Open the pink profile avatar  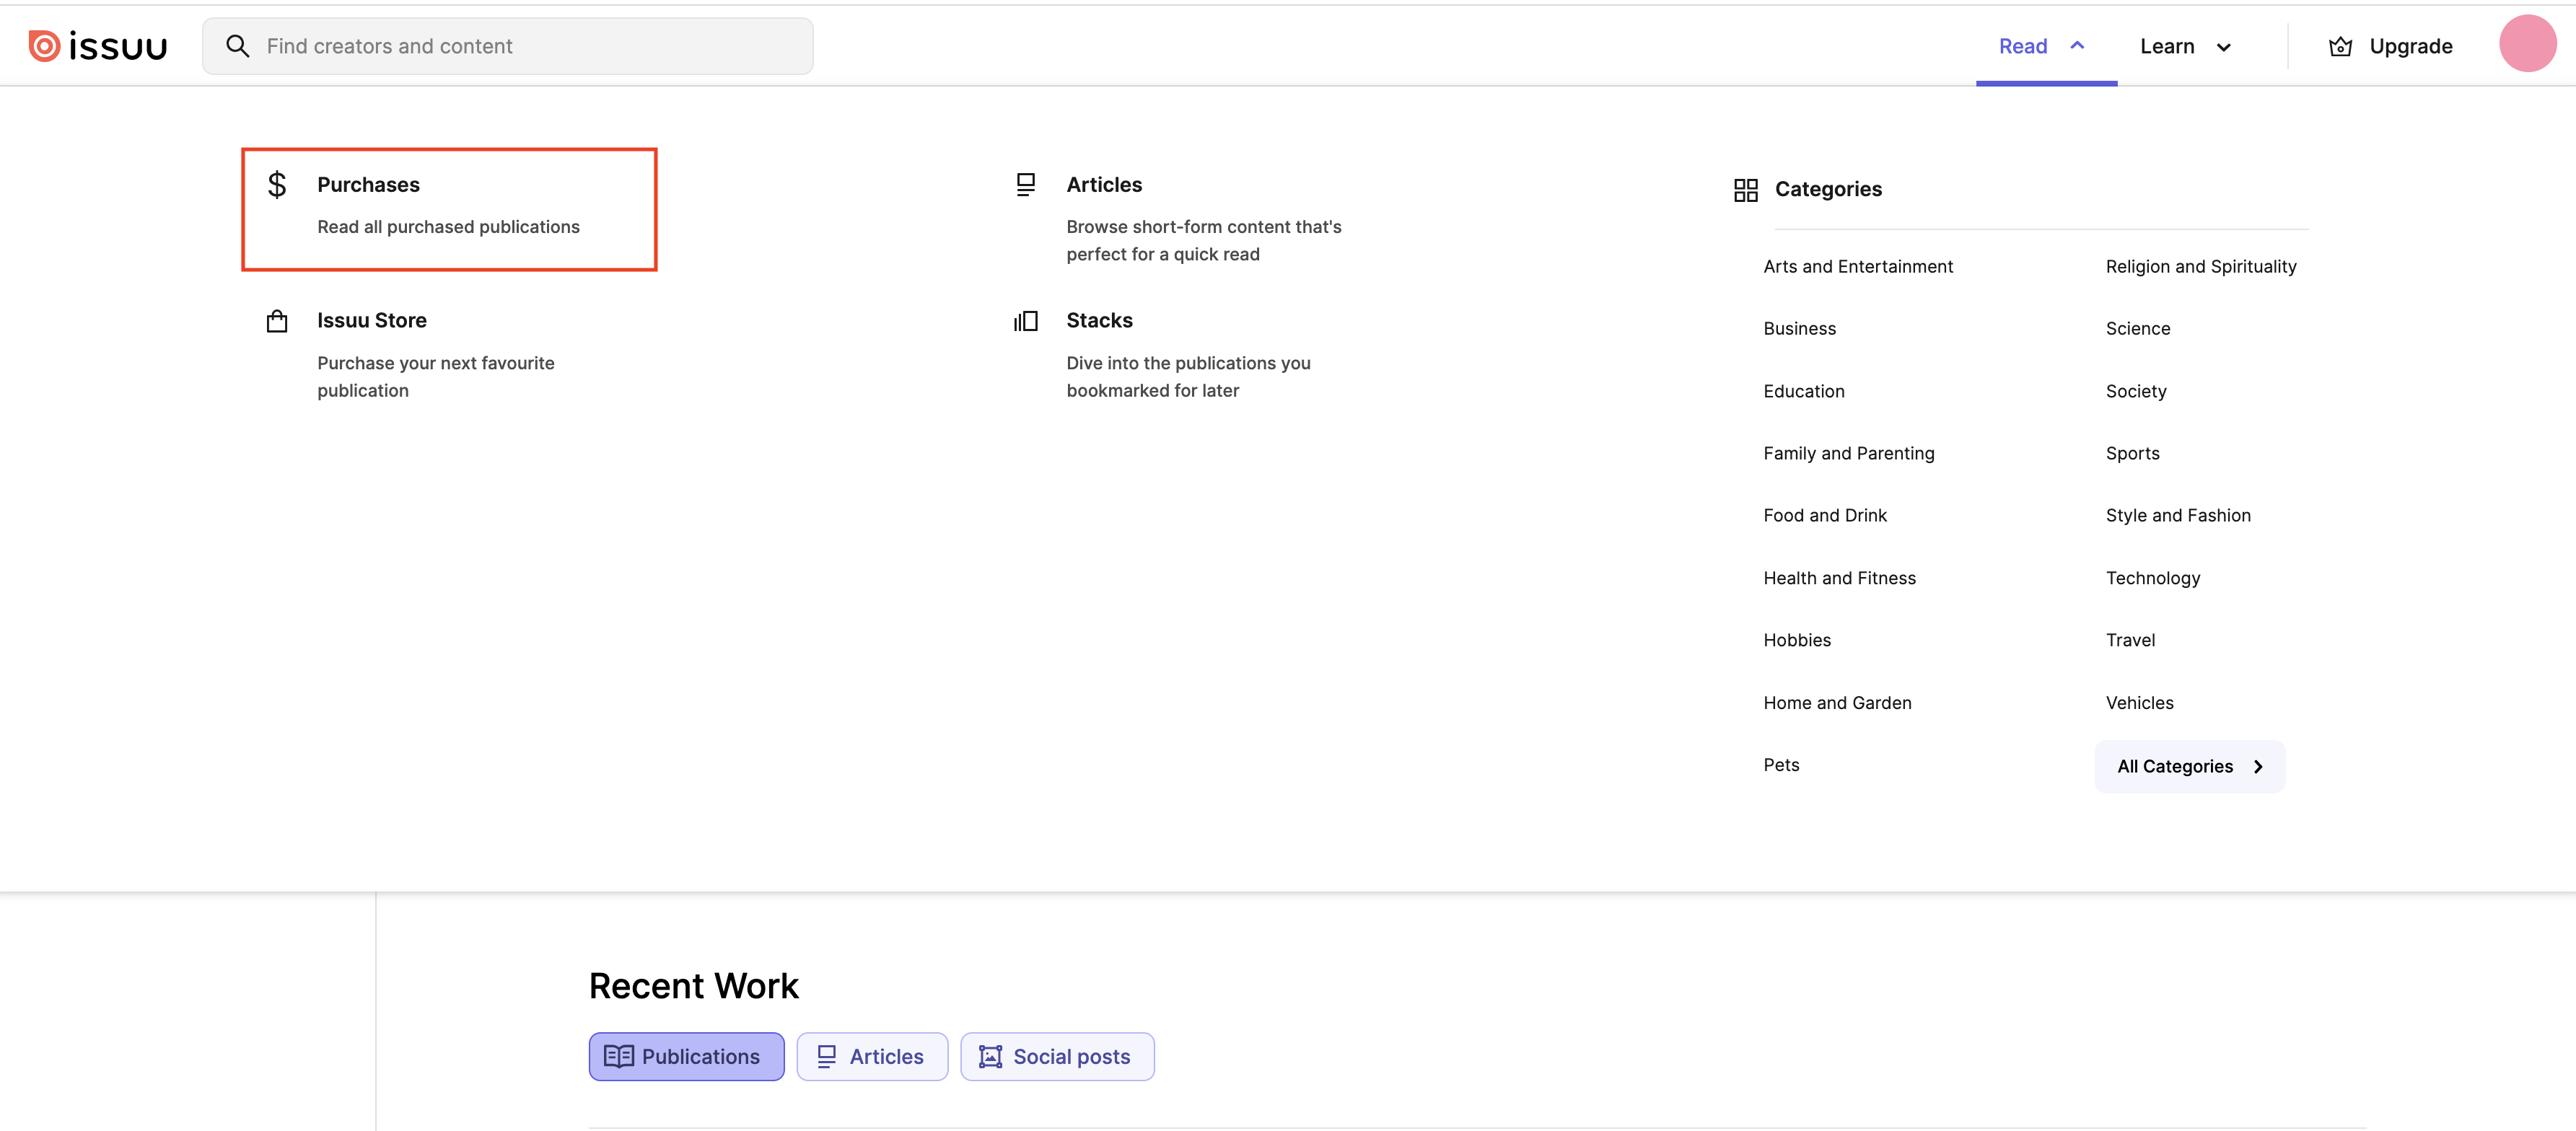[x=2527, y=43]
